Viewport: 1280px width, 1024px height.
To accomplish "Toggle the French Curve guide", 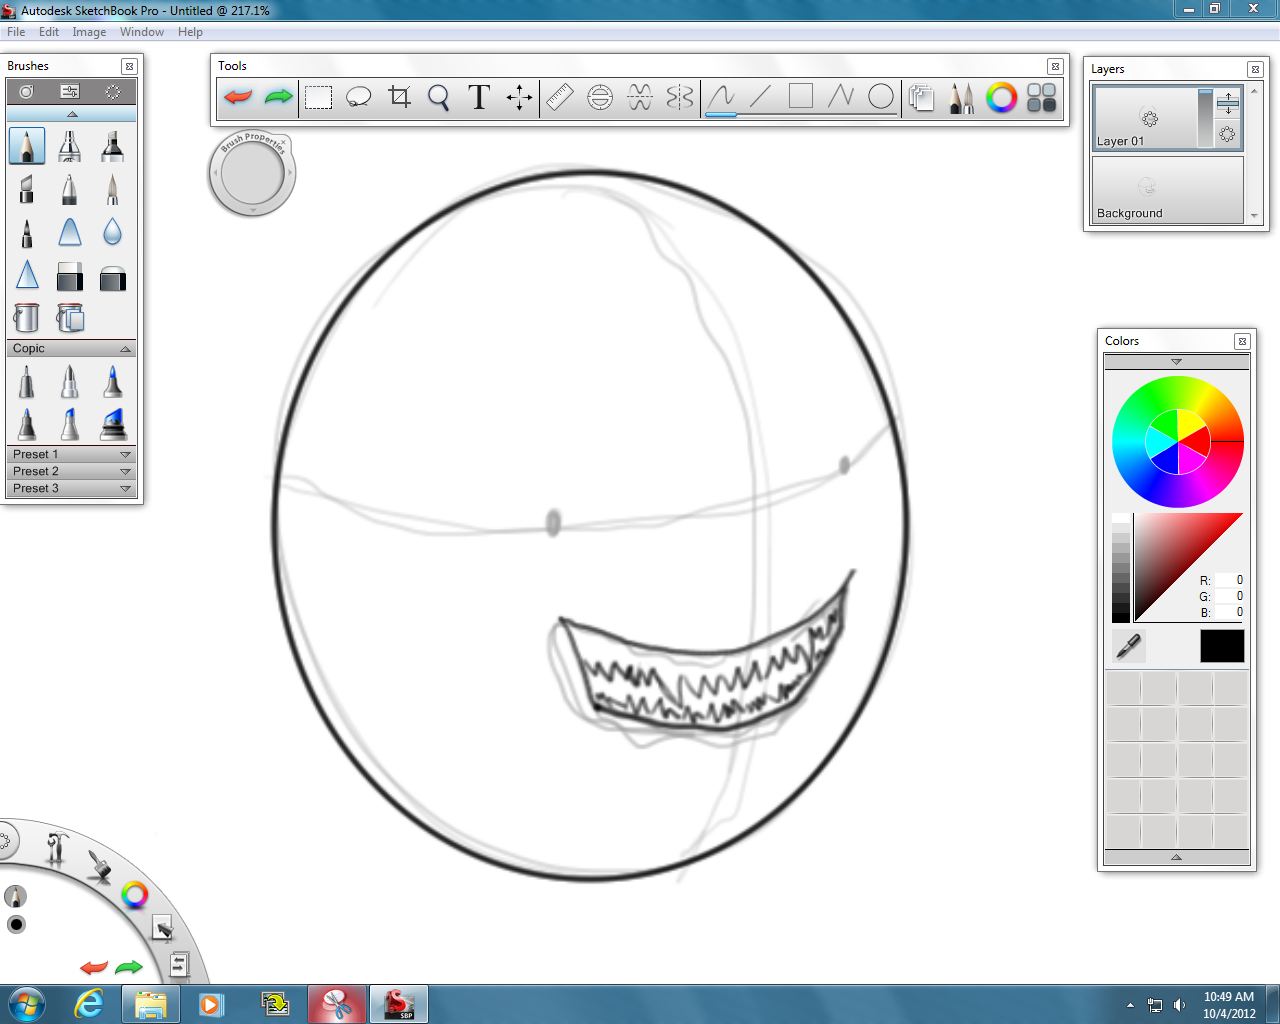I will point(640,97).
